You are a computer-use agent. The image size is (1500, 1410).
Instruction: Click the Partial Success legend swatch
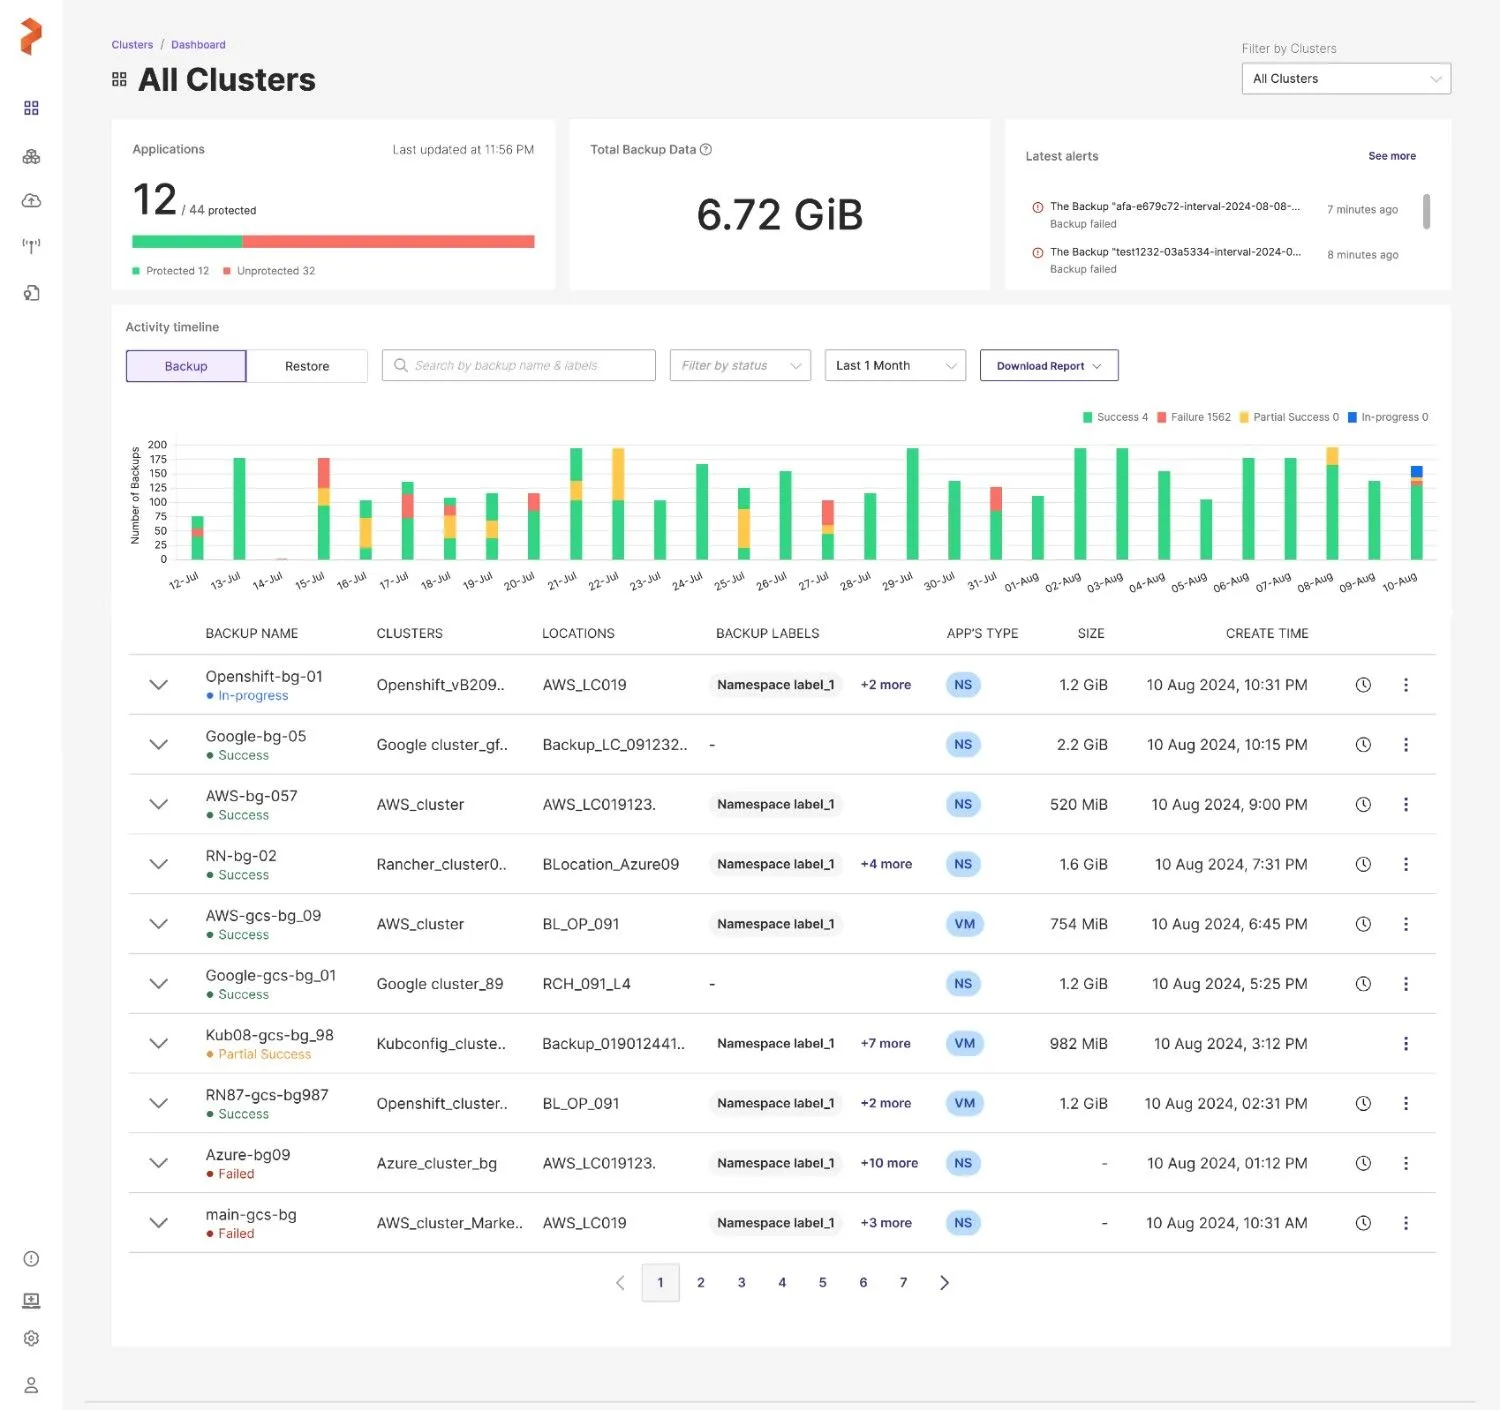tap(1244, 418)
